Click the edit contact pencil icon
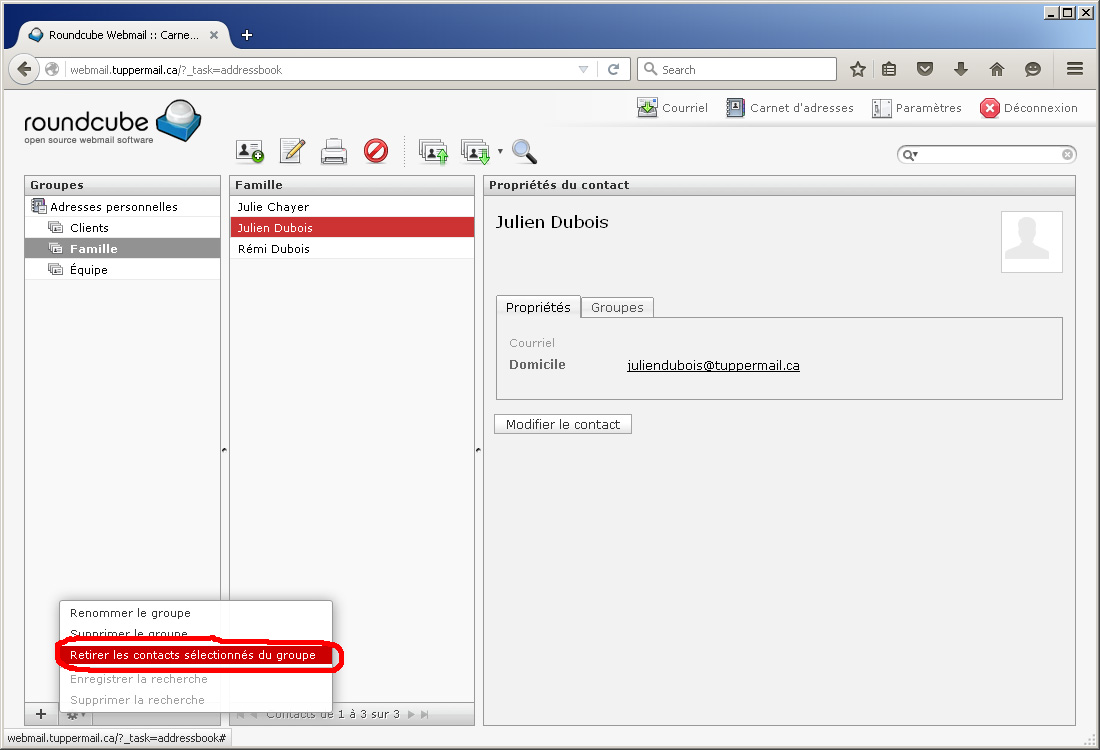The width and height of the screenshot is (1100, 750). click(x=291, y=151)
